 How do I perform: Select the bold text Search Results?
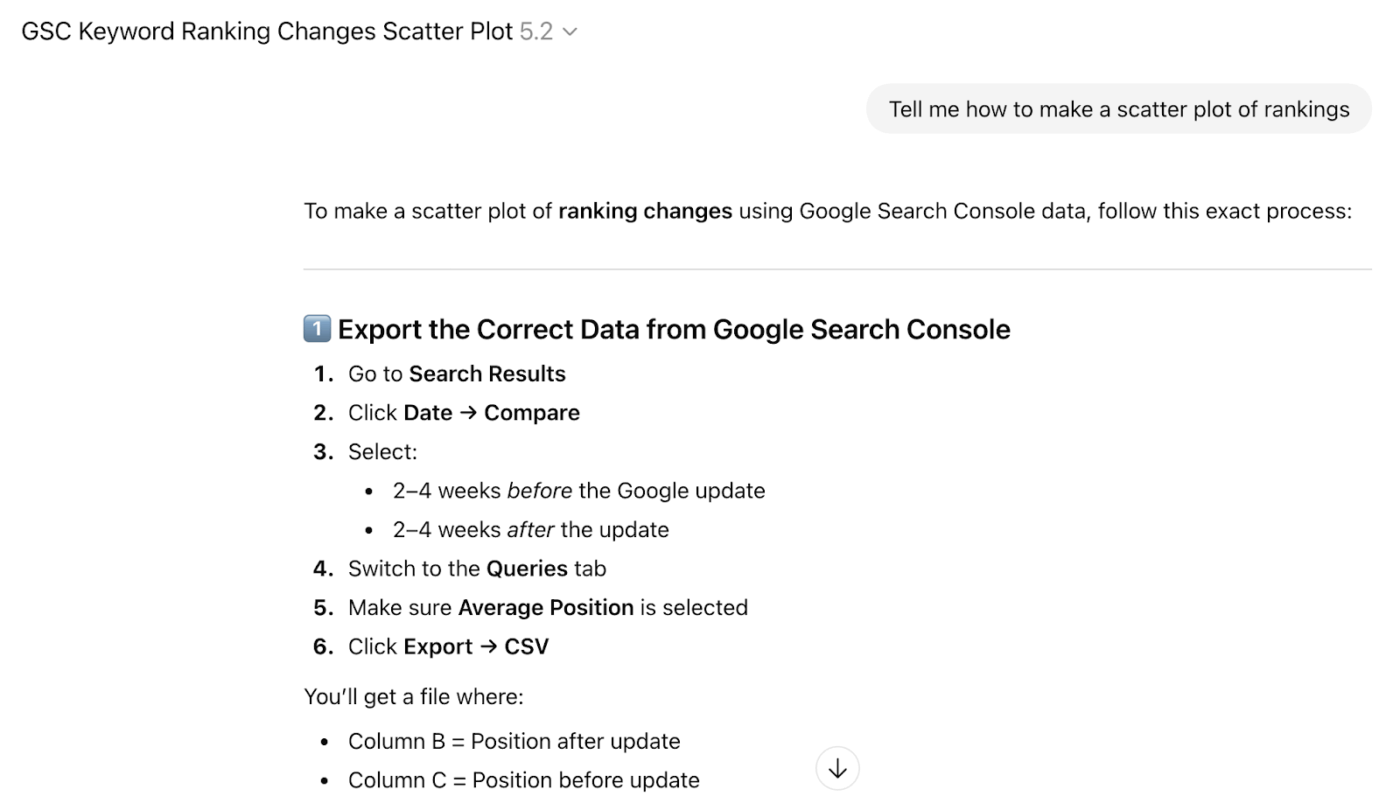point(487,373)
